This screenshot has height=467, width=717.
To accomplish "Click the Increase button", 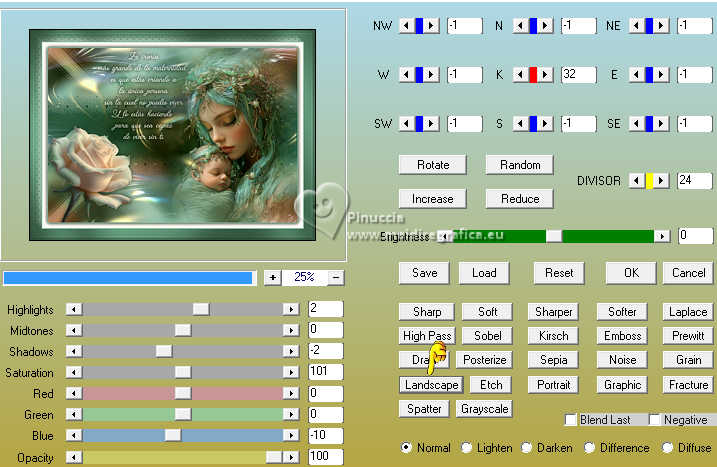I will pos(433,199).
